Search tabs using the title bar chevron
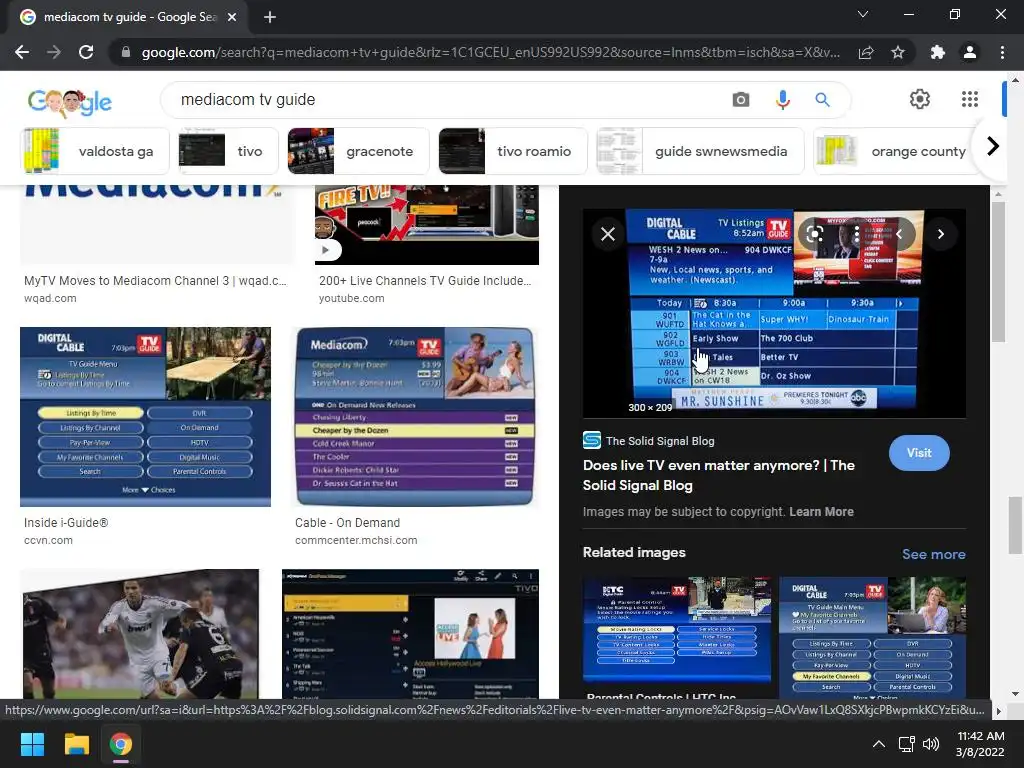 click(x=863, y=14)
